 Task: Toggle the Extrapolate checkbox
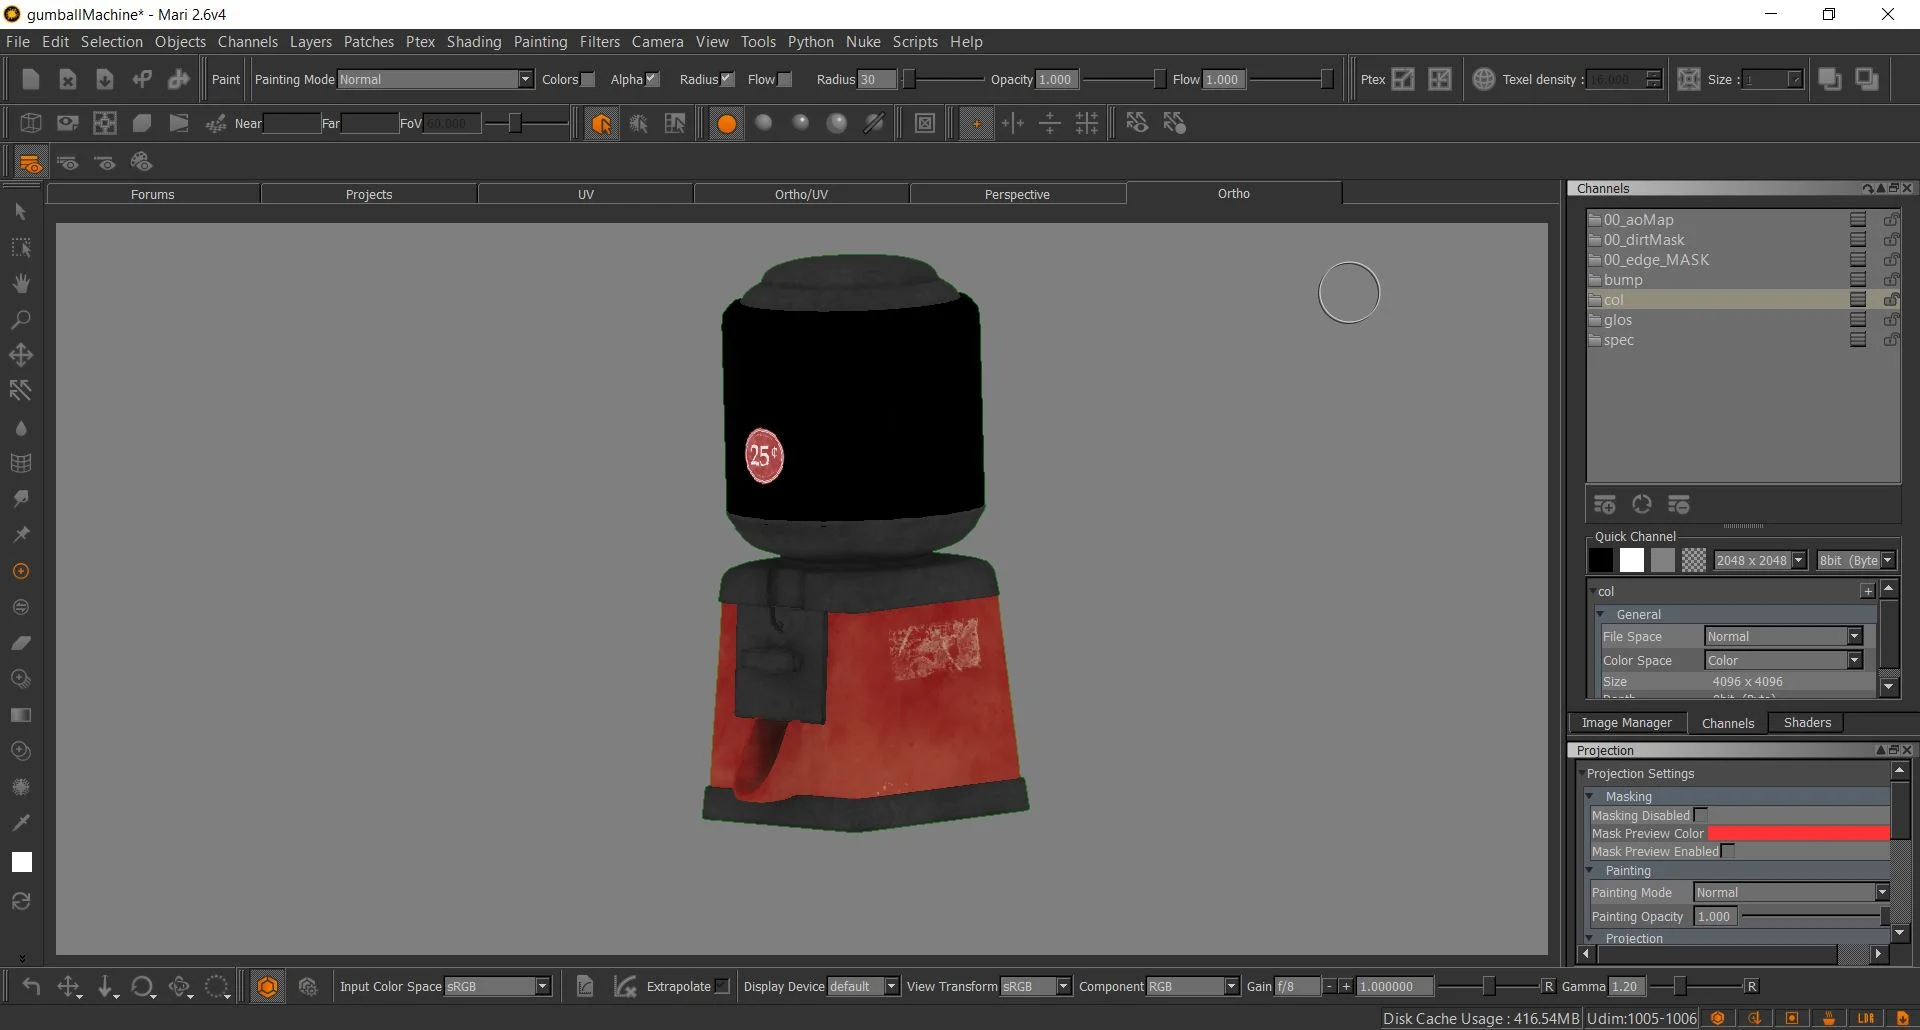[x=721, y=987]
